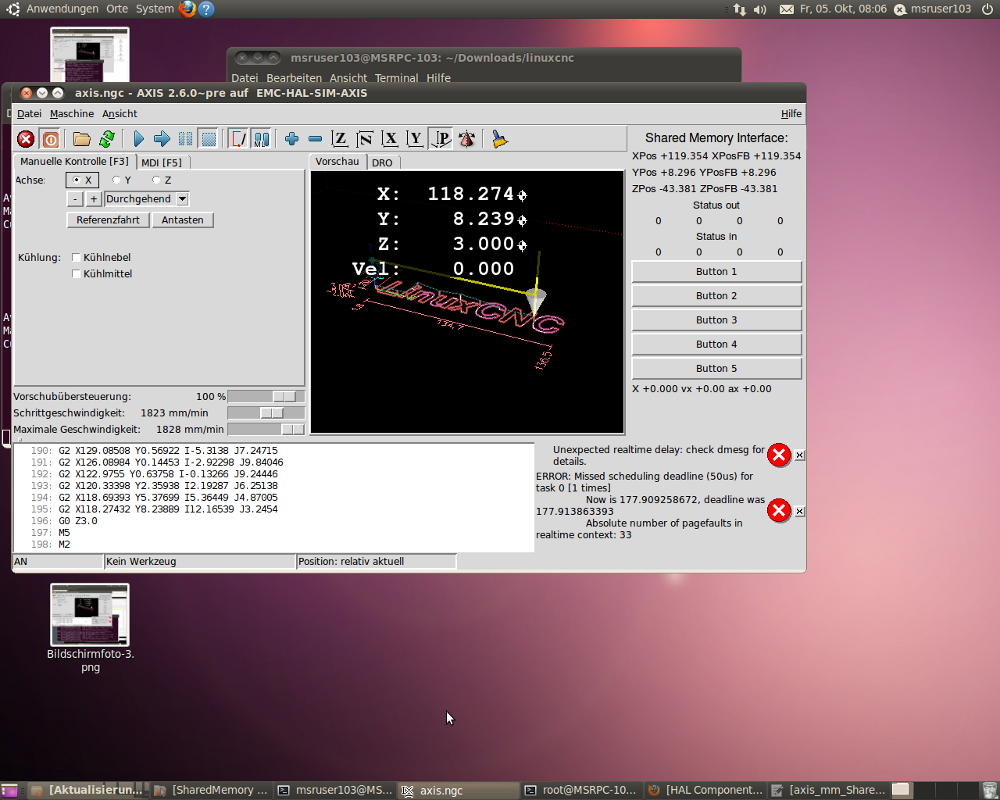Viewport: 1000px width, 800px height.
Task: Open Durchgehend jog increment dropdown
Action: point(182,199)
